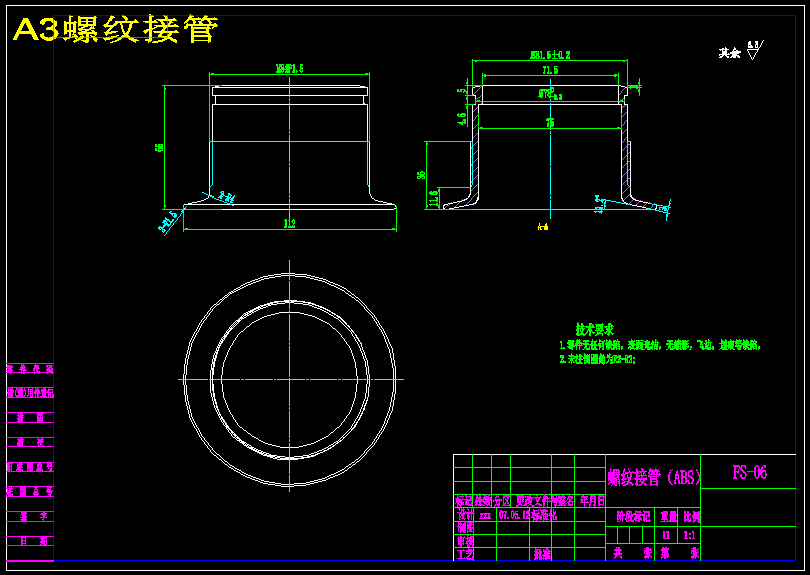This screenshot has height=575, width=810.
Task: Click the '设计' row label
Action: click(x=465, y=515)
